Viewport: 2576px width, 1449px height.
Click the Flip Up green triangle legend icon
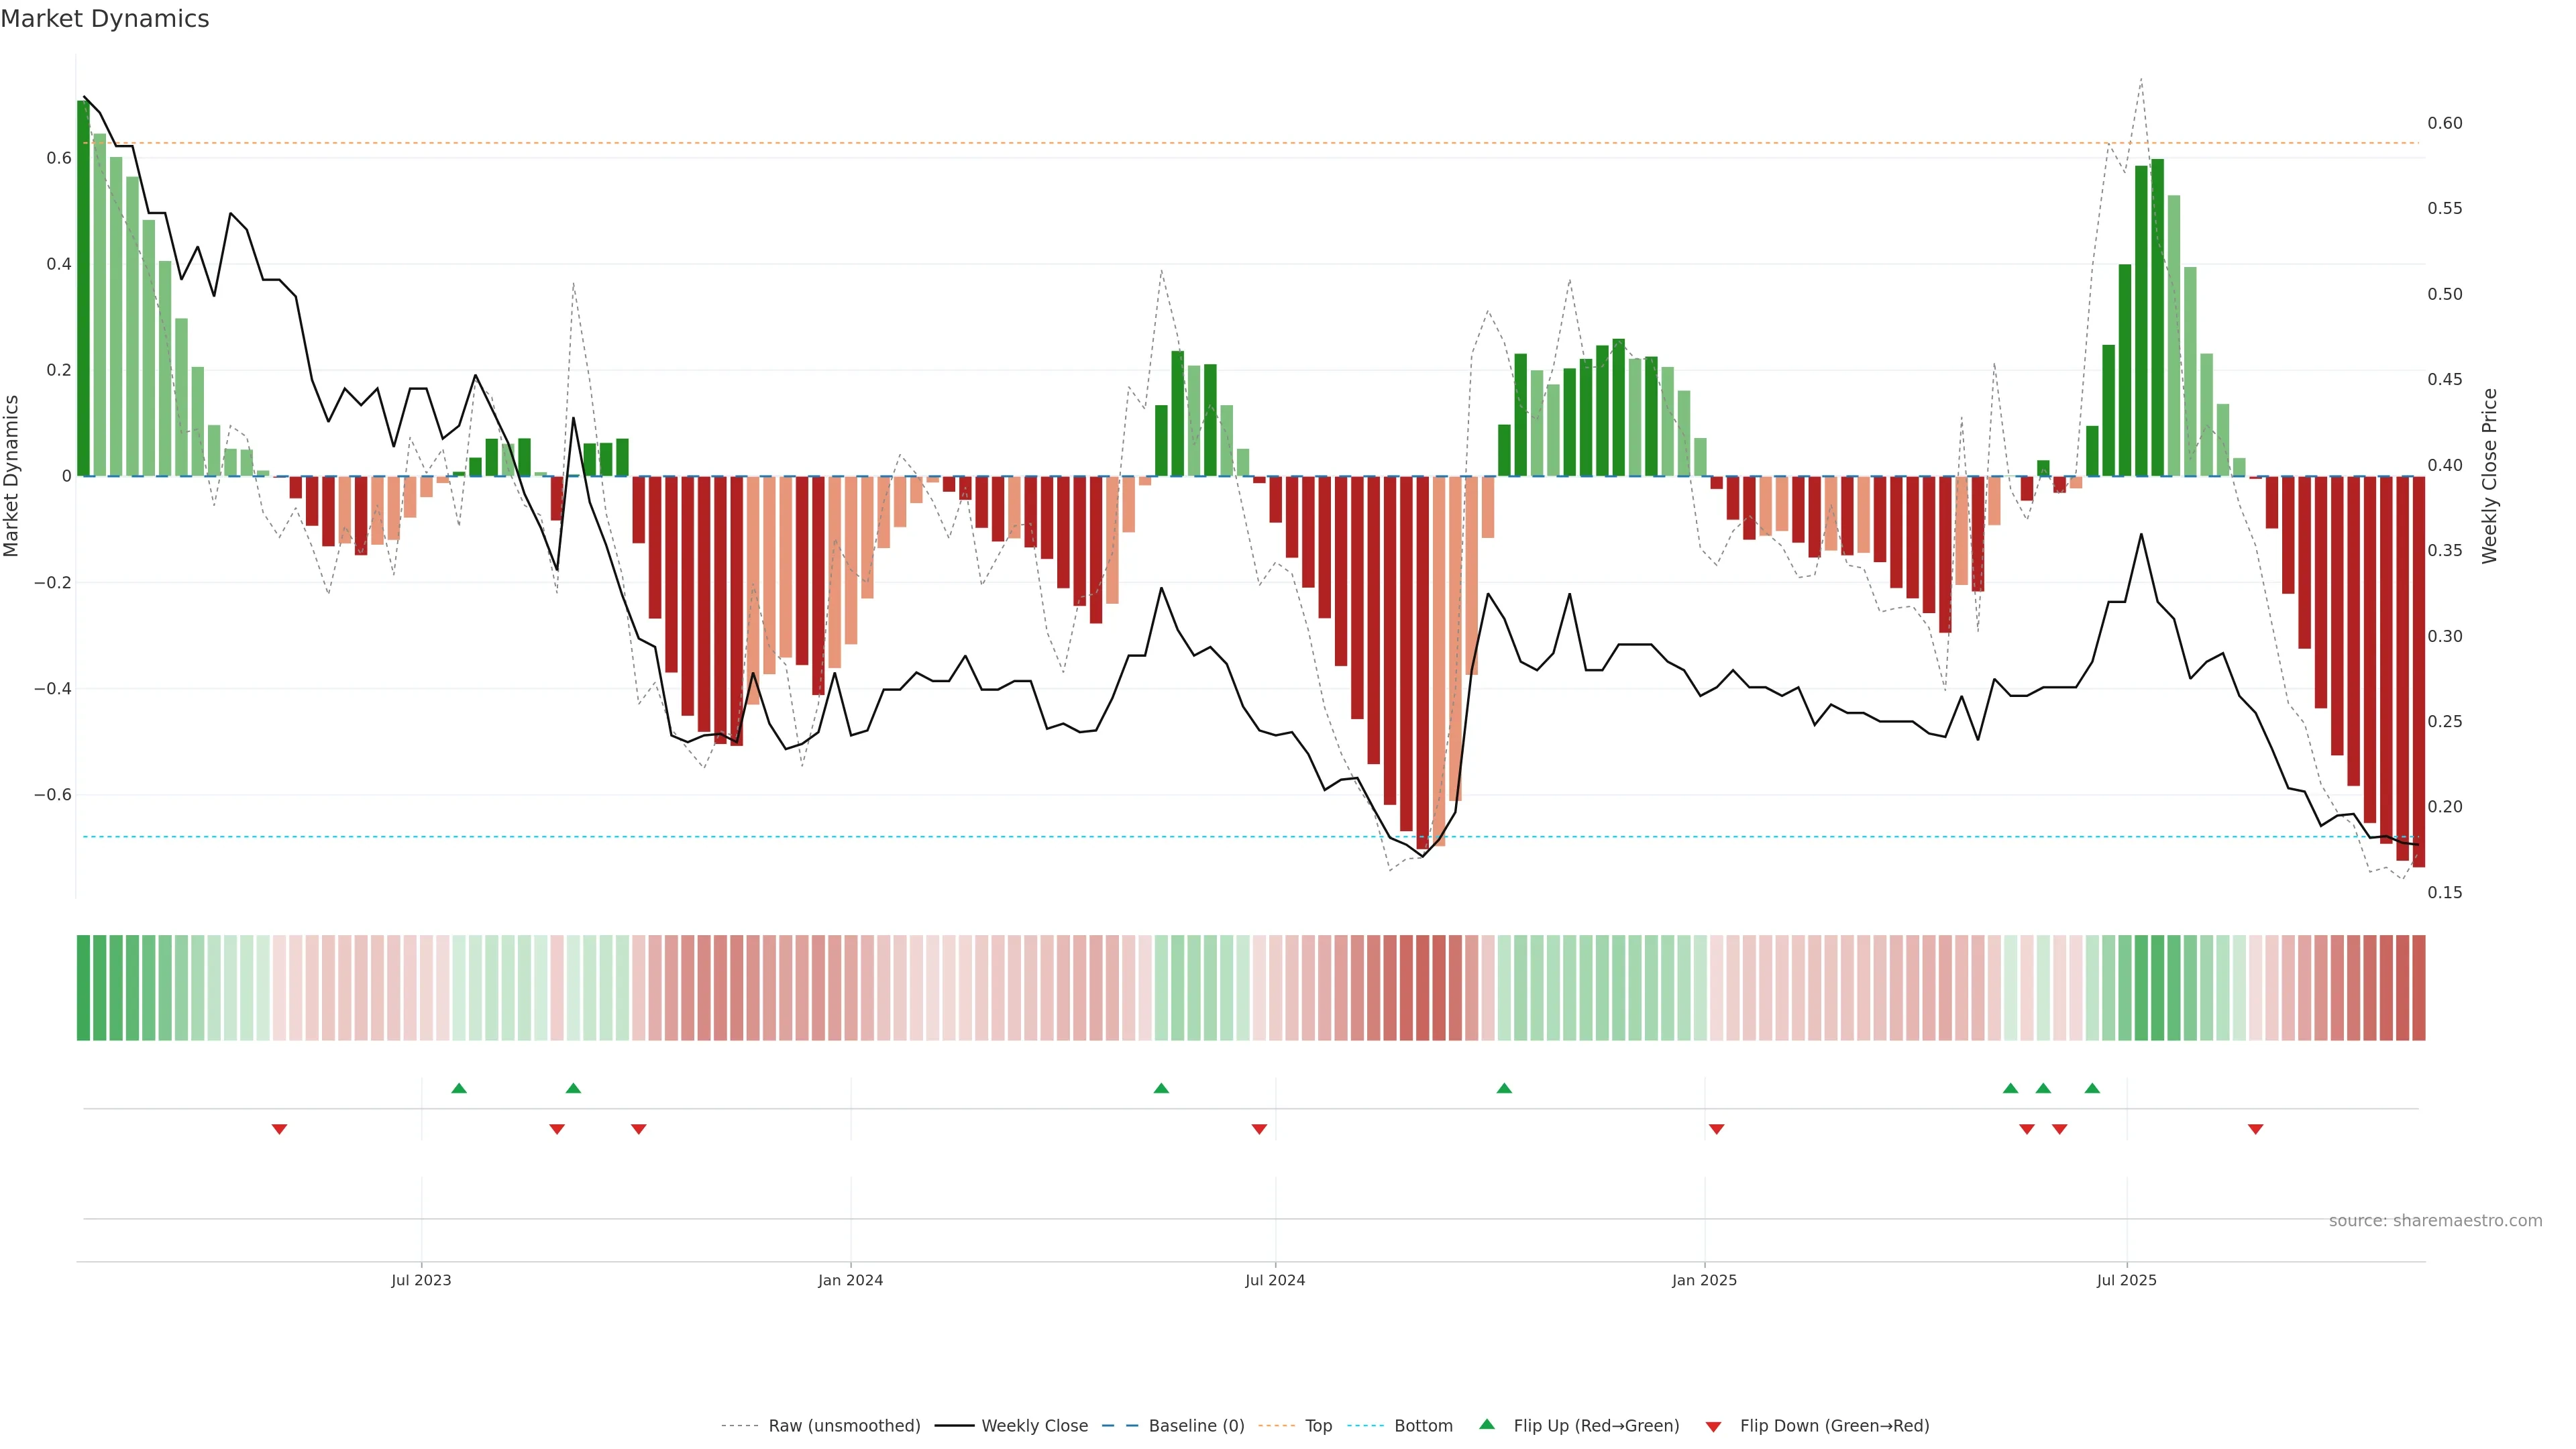(1487, 1424)
